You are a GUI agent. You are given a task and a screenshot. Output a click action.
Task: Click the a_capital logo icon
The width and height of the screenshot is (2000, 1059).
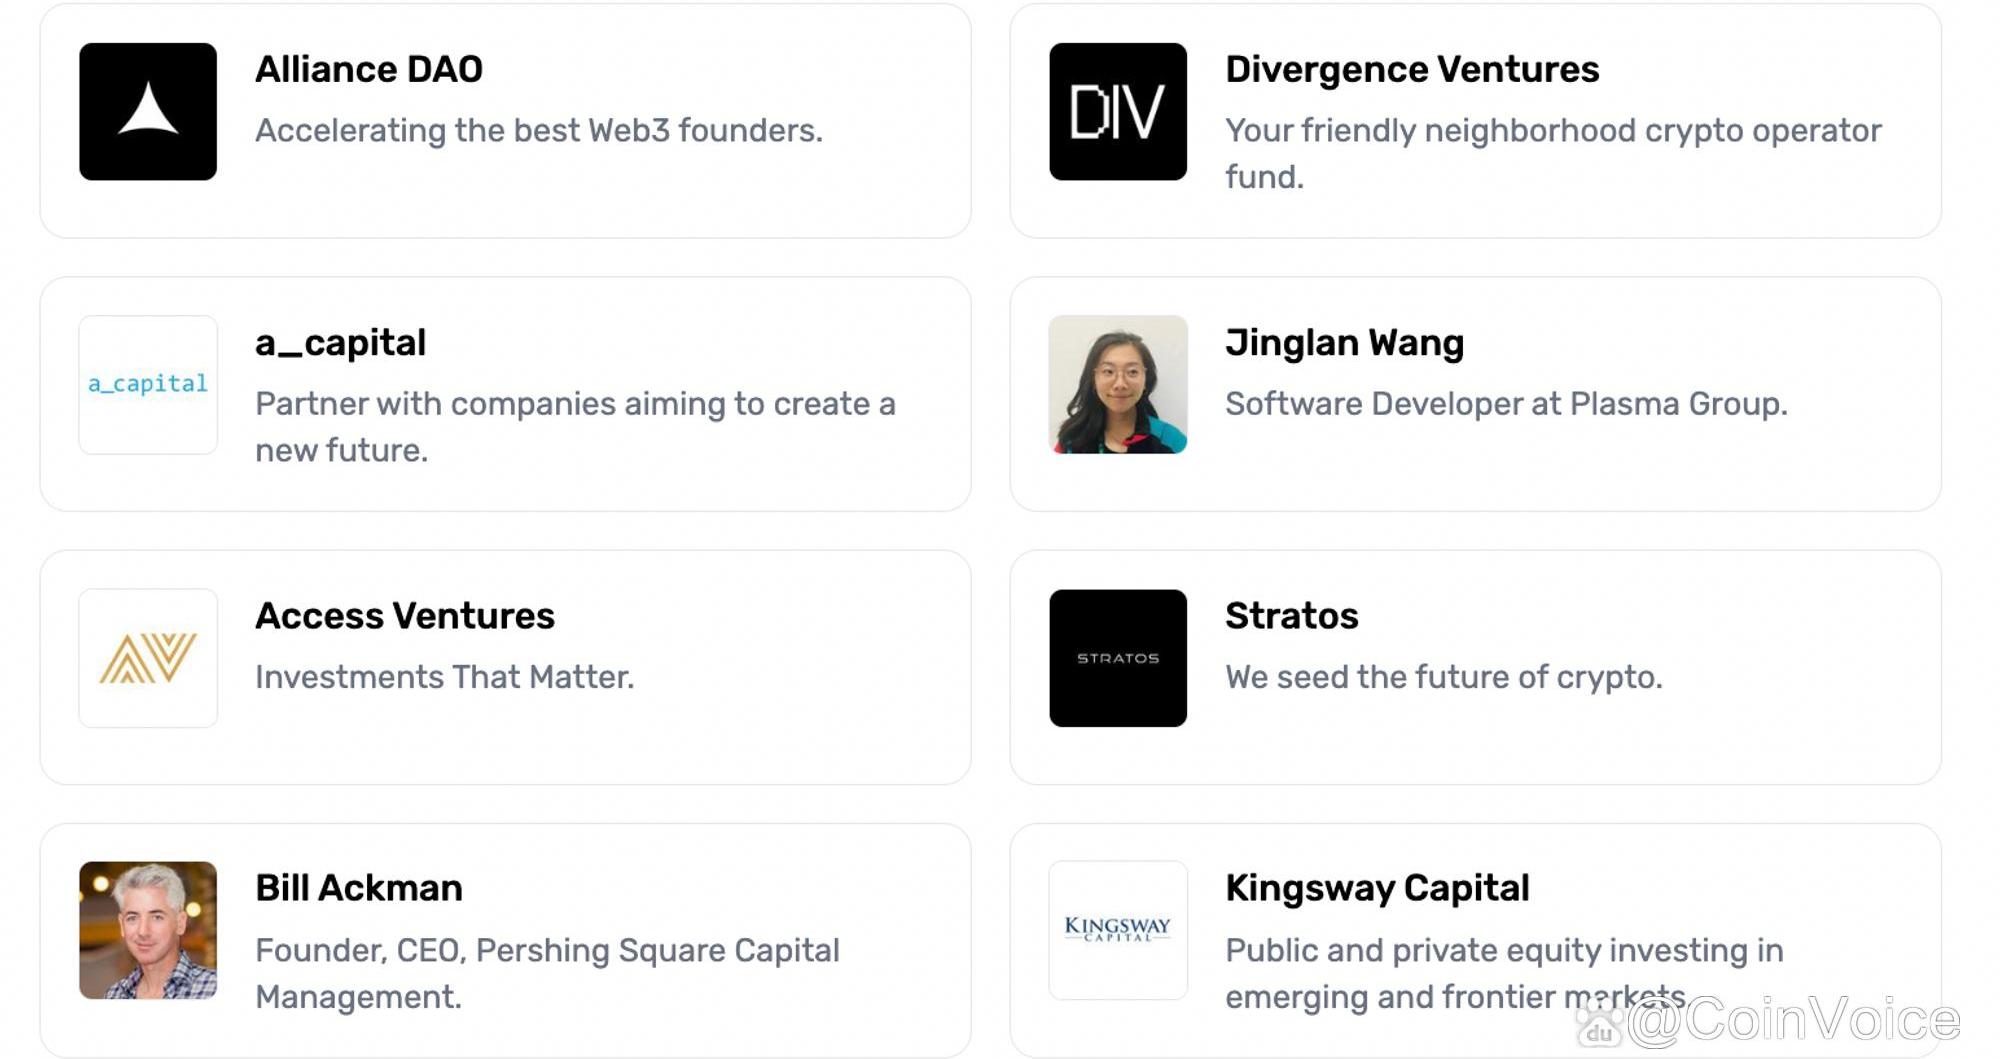click(148, 385)
